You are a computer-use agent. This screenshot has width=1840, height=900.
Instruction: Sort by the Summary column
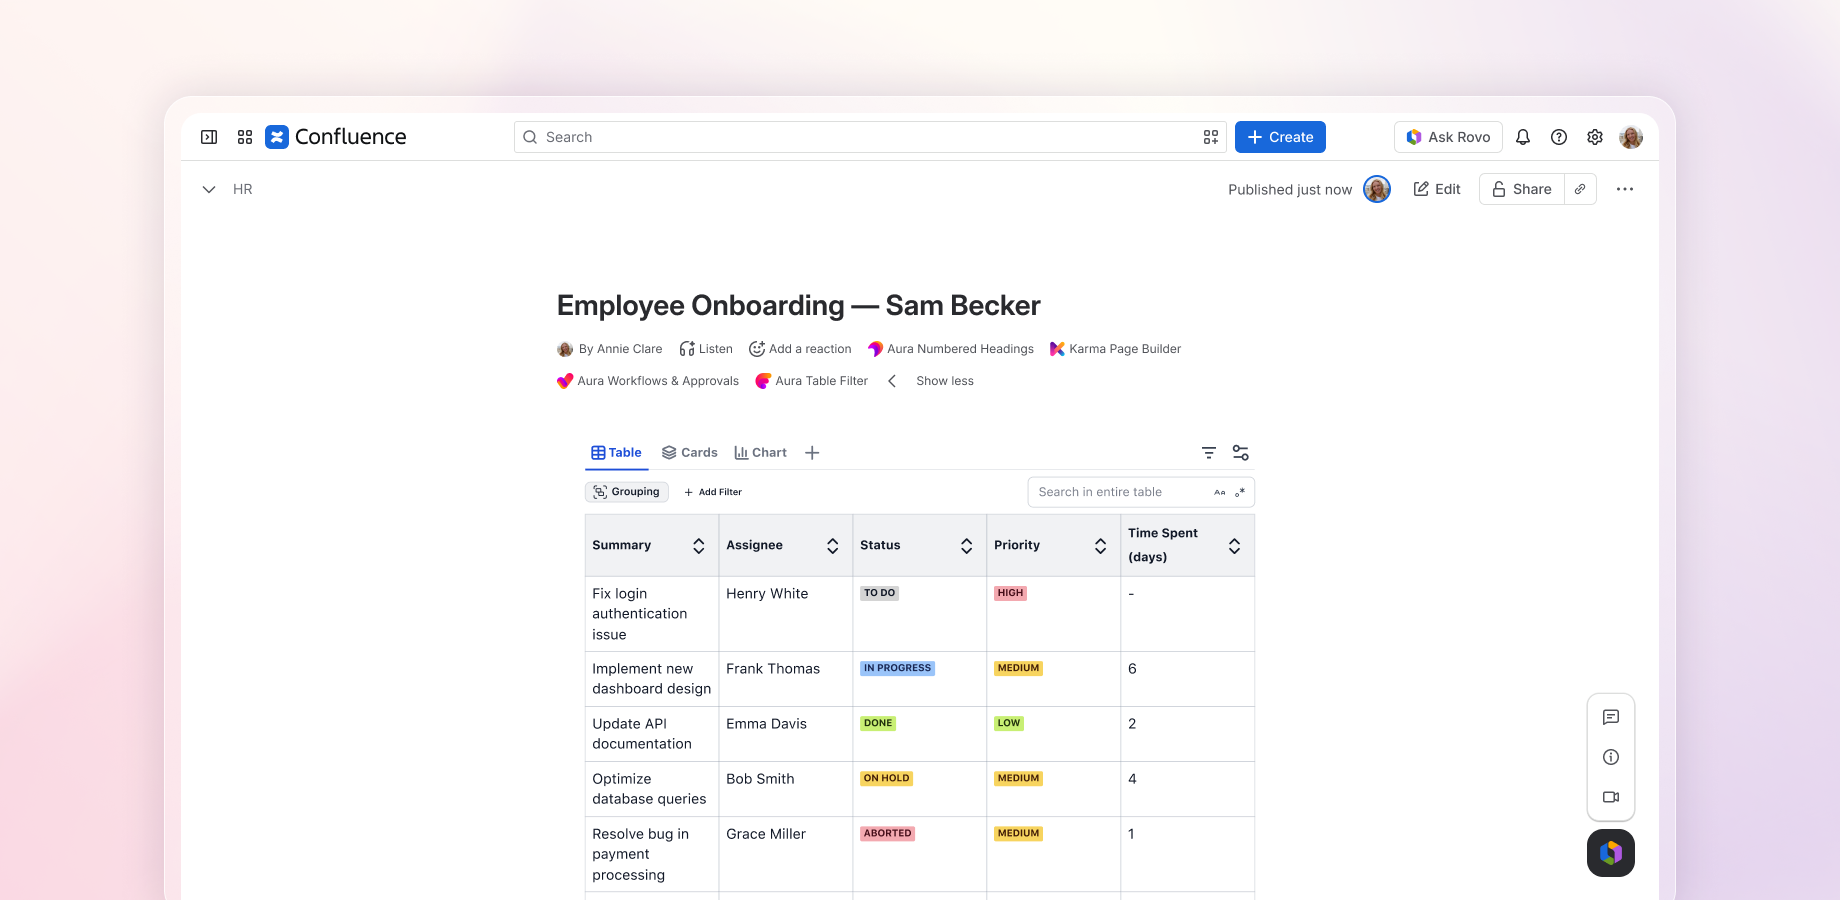(x=699, y=546)
